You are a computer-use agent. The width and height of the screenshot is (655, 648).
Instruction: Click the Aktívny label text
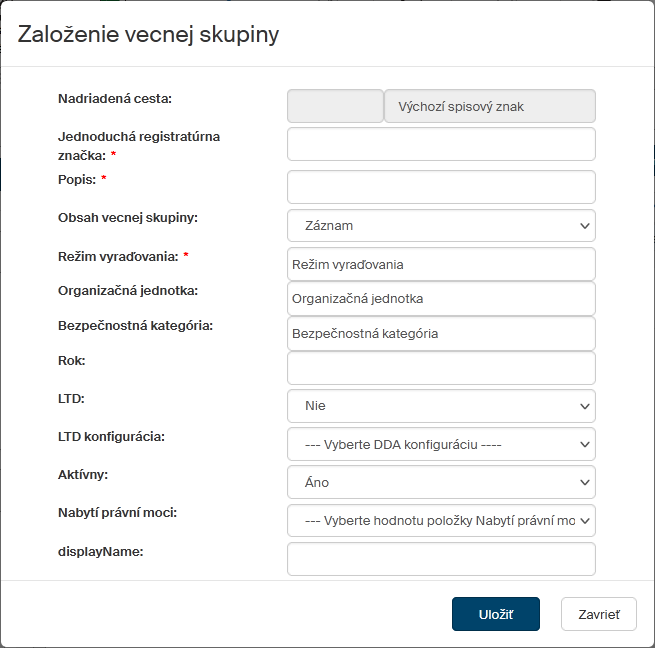point(84,474)
